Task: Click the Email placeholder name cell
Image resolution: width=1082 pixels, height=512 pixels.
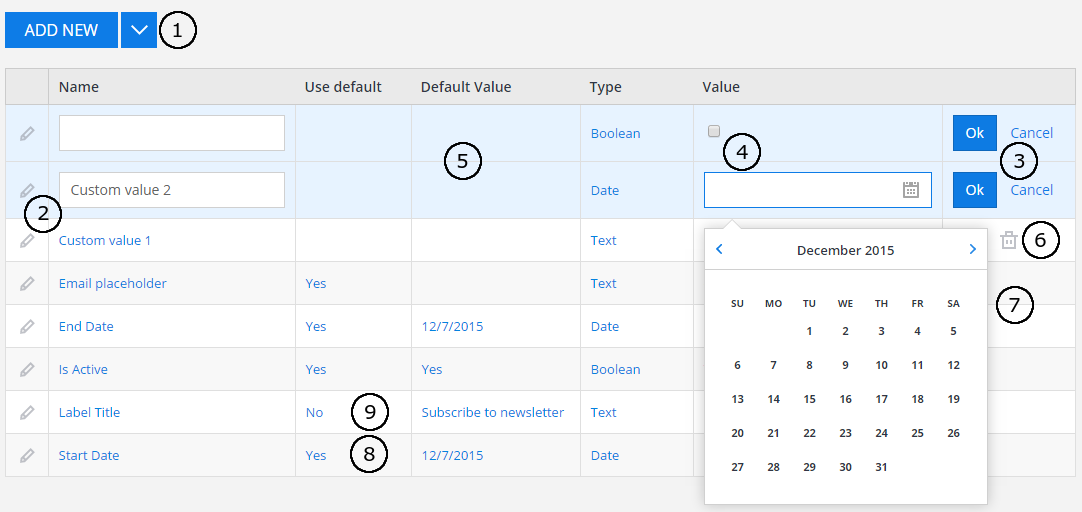Action: [x=112, y=284]
